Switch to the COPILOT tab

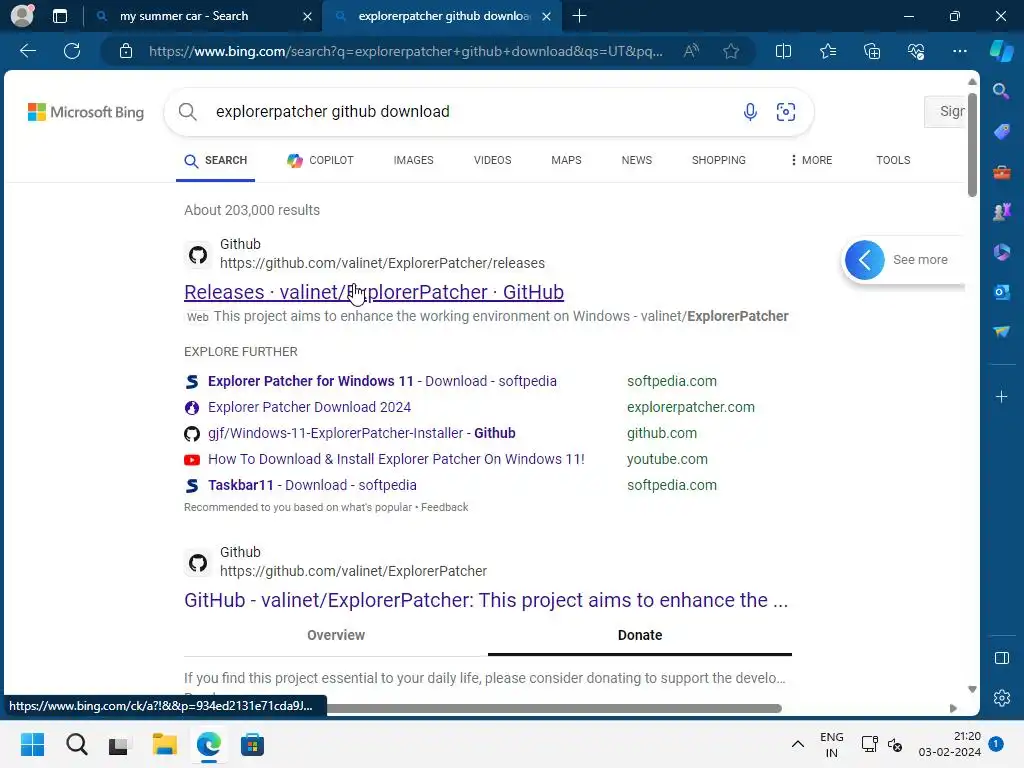tap(320, 161)
